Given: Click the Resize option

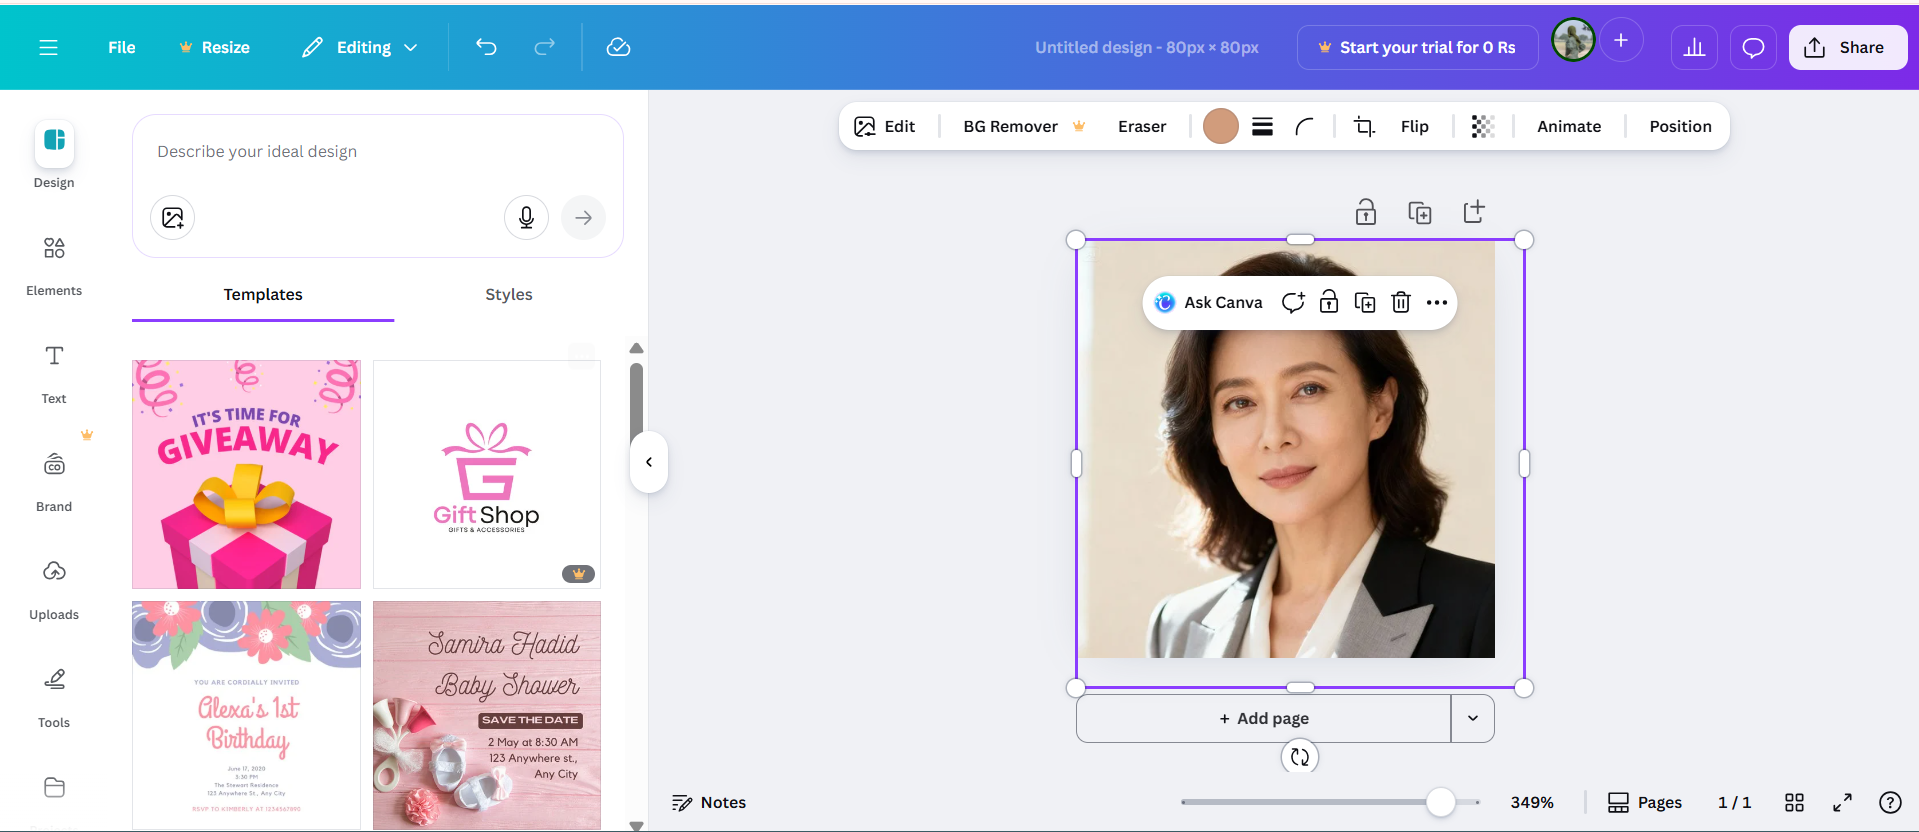Looking at the screenshot, I should click(x=214, y=47).
